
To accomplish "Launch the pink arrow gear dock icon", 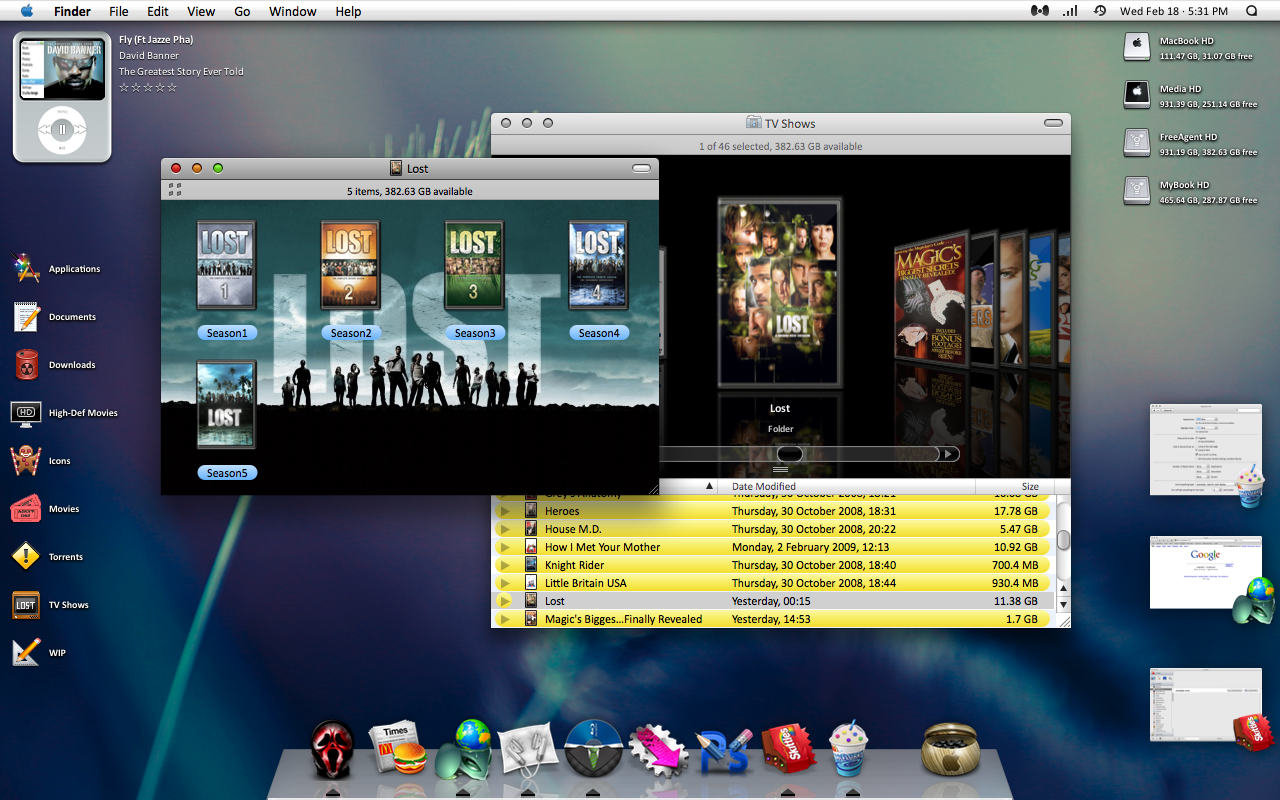I will pyautogui.click(x=658, y=749).
